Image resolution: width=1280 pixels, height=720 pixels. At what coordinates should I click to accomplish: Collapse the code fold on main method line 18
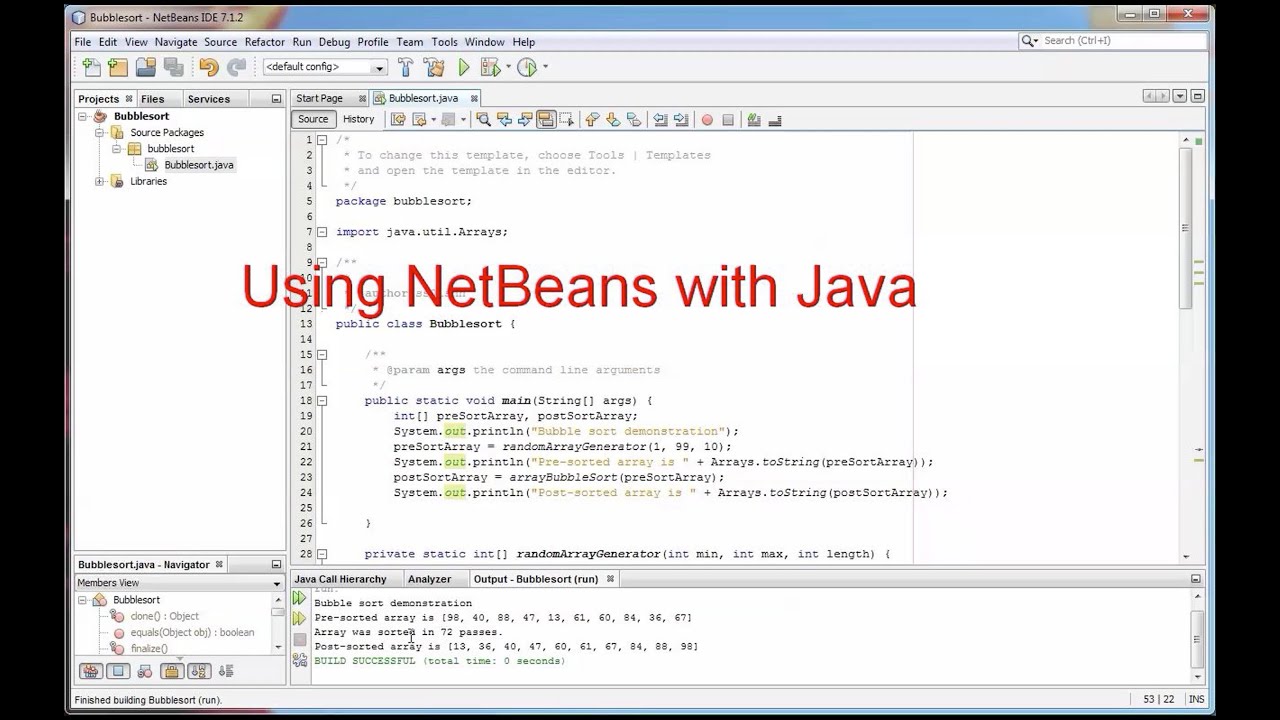(322, 401)
